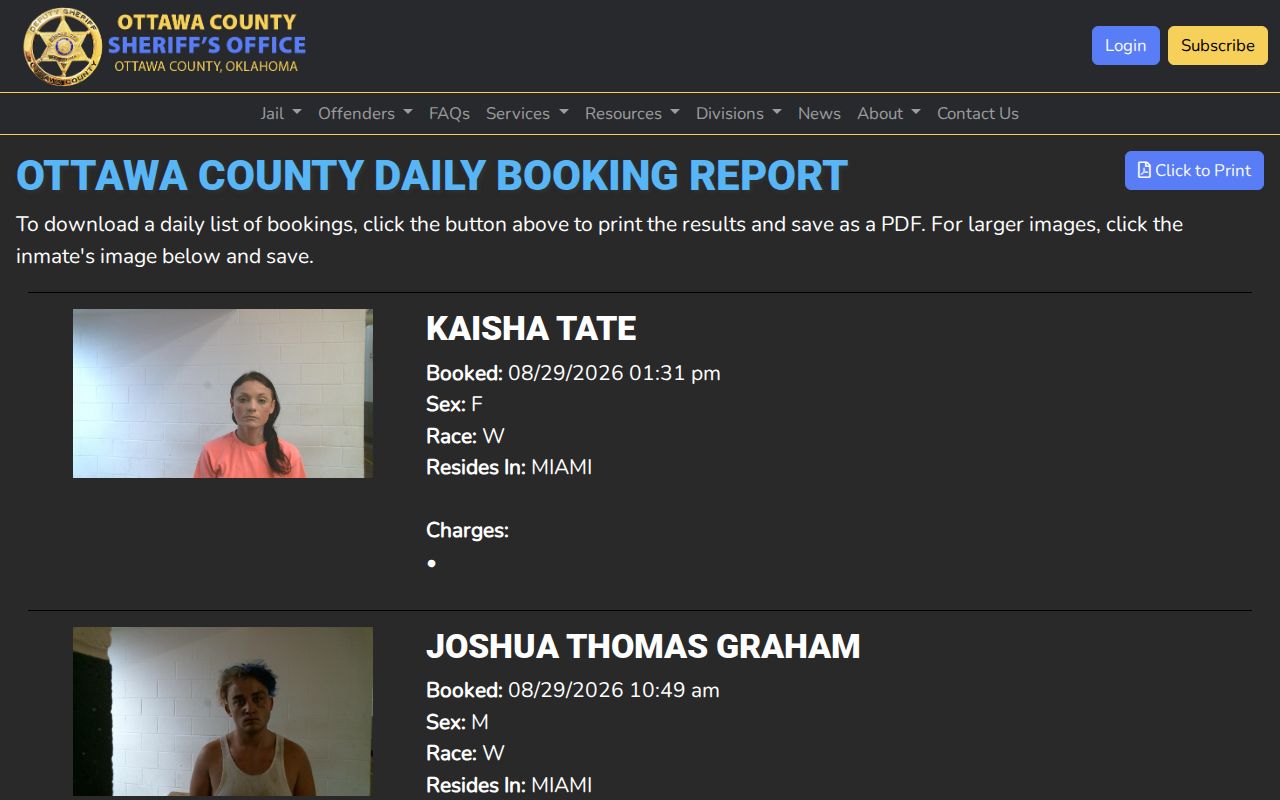Click the Charges label under Kaisha Tate
Screen dimensions: 1280x800
click(x=467, y=530)
